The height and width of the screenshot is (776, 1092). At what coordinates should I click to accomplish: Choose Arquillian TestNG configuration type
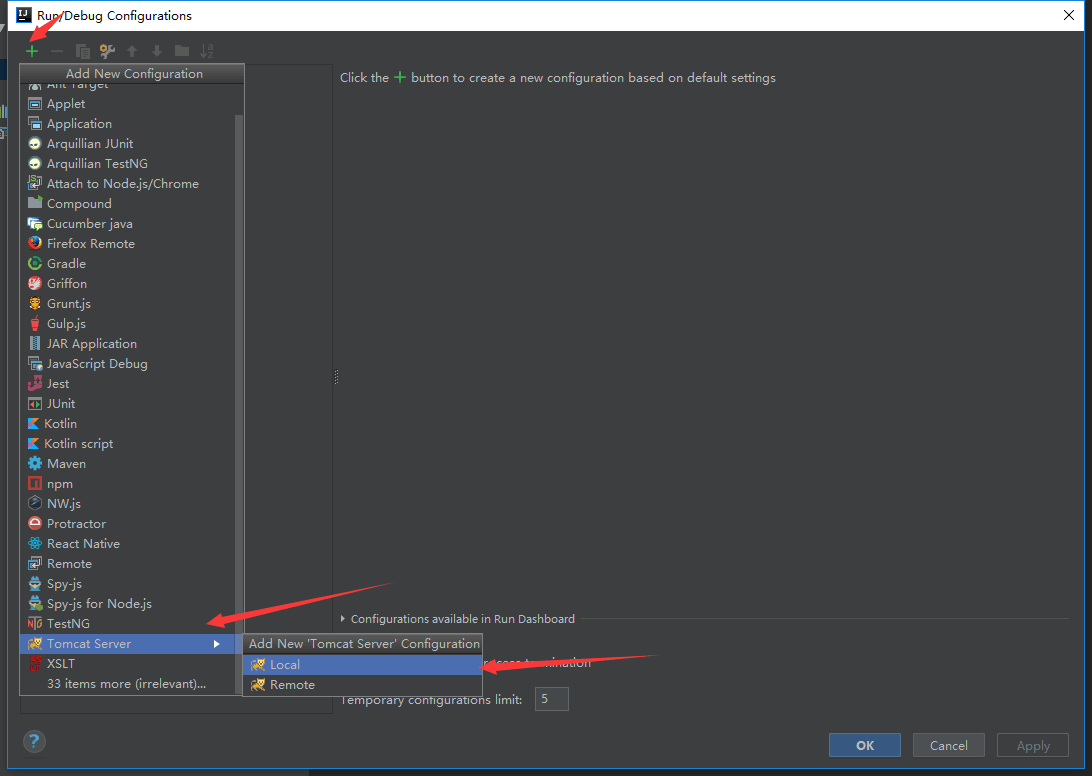coord(128,164)
